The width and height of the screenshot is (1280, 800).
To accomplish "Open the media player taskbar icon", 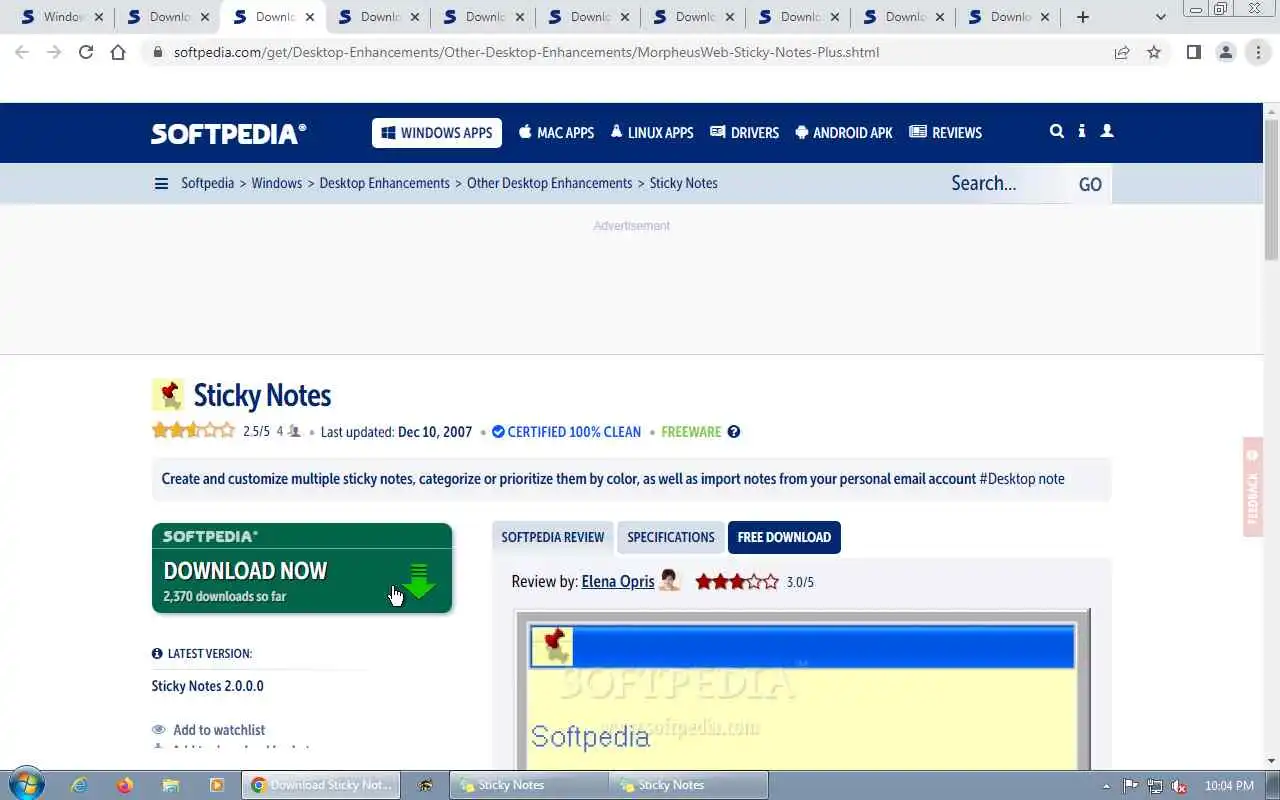I will 217,785.
